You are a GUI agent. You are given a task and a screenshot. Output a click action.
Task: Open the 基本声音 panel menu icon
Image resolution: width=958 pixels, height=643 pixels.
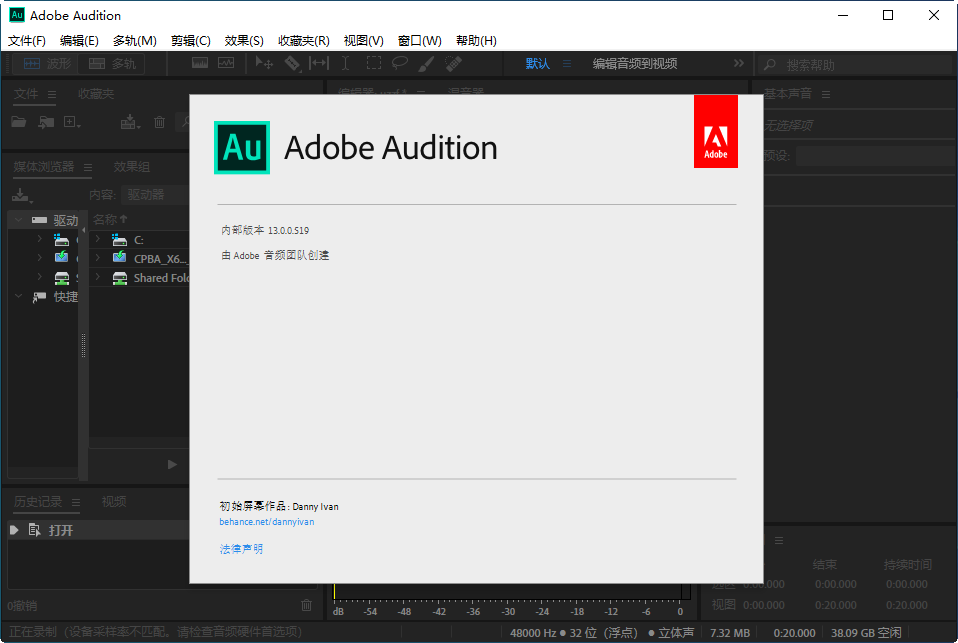click(x=826, y=94)
